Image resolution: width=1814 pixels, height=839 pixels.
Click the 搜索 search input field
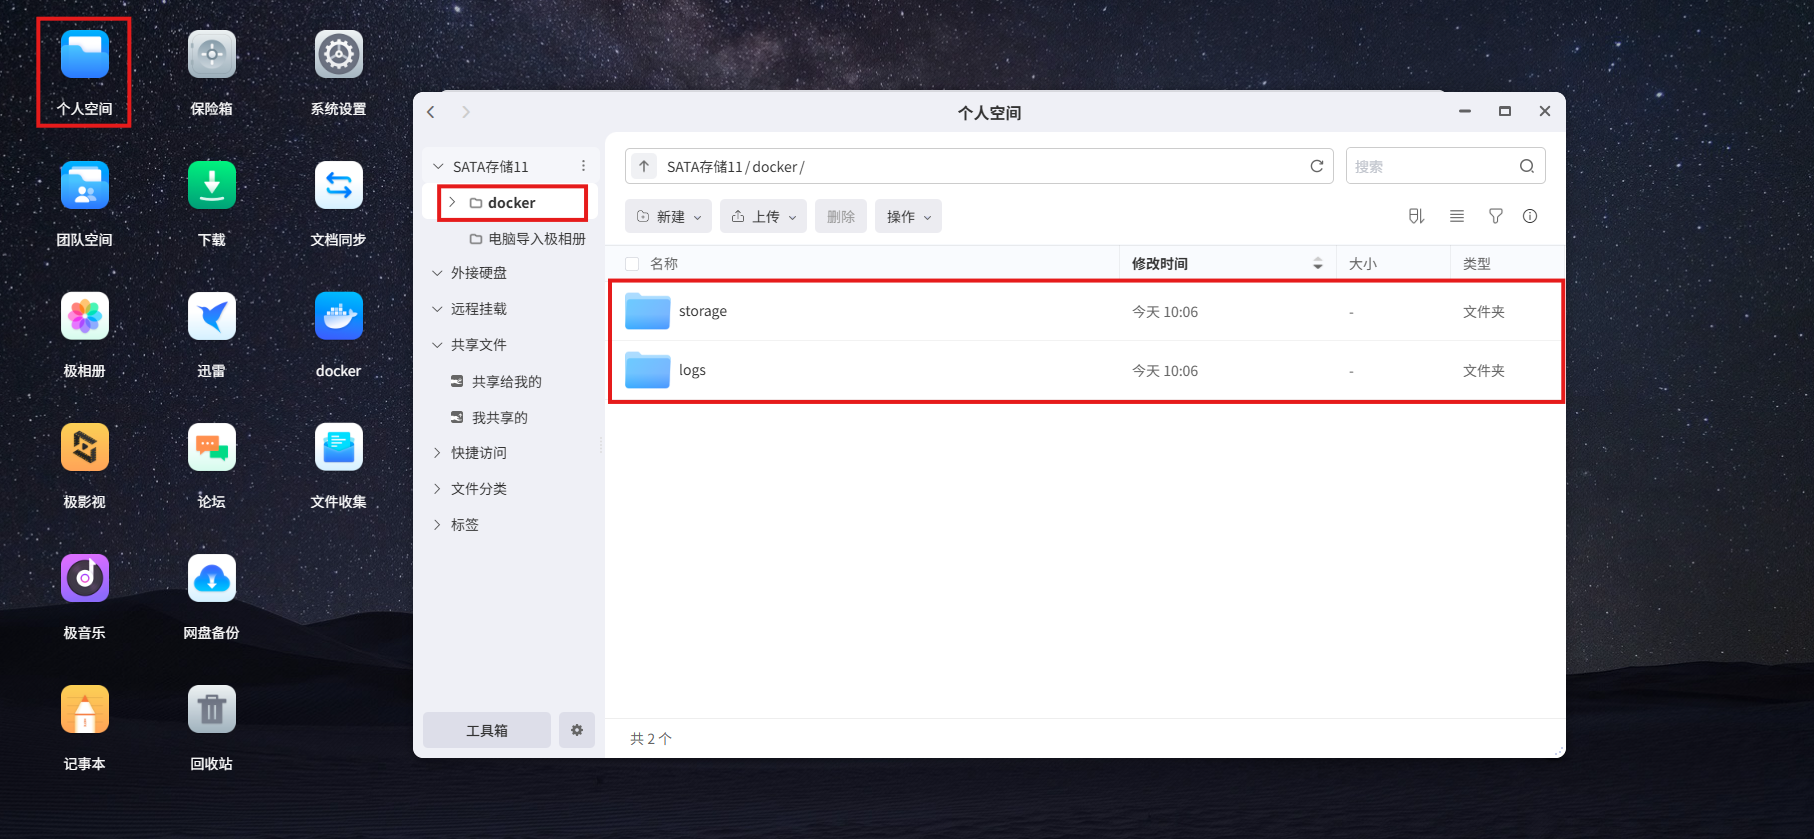tap(1430, 166)
